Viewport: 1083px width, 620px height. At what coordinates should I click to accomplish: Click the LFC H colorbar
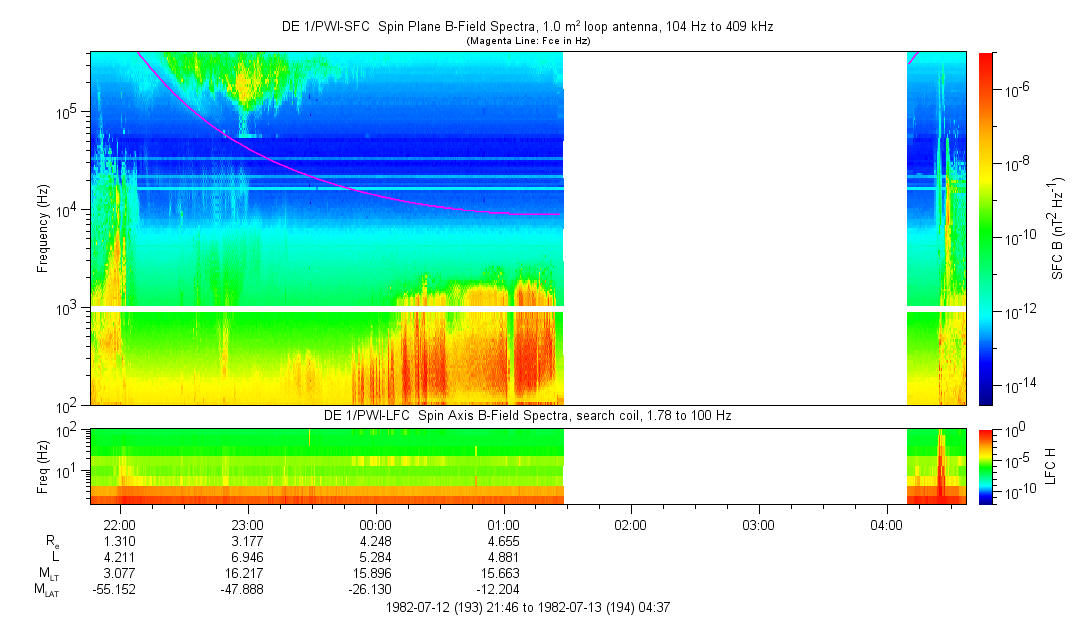click(986, 466)
